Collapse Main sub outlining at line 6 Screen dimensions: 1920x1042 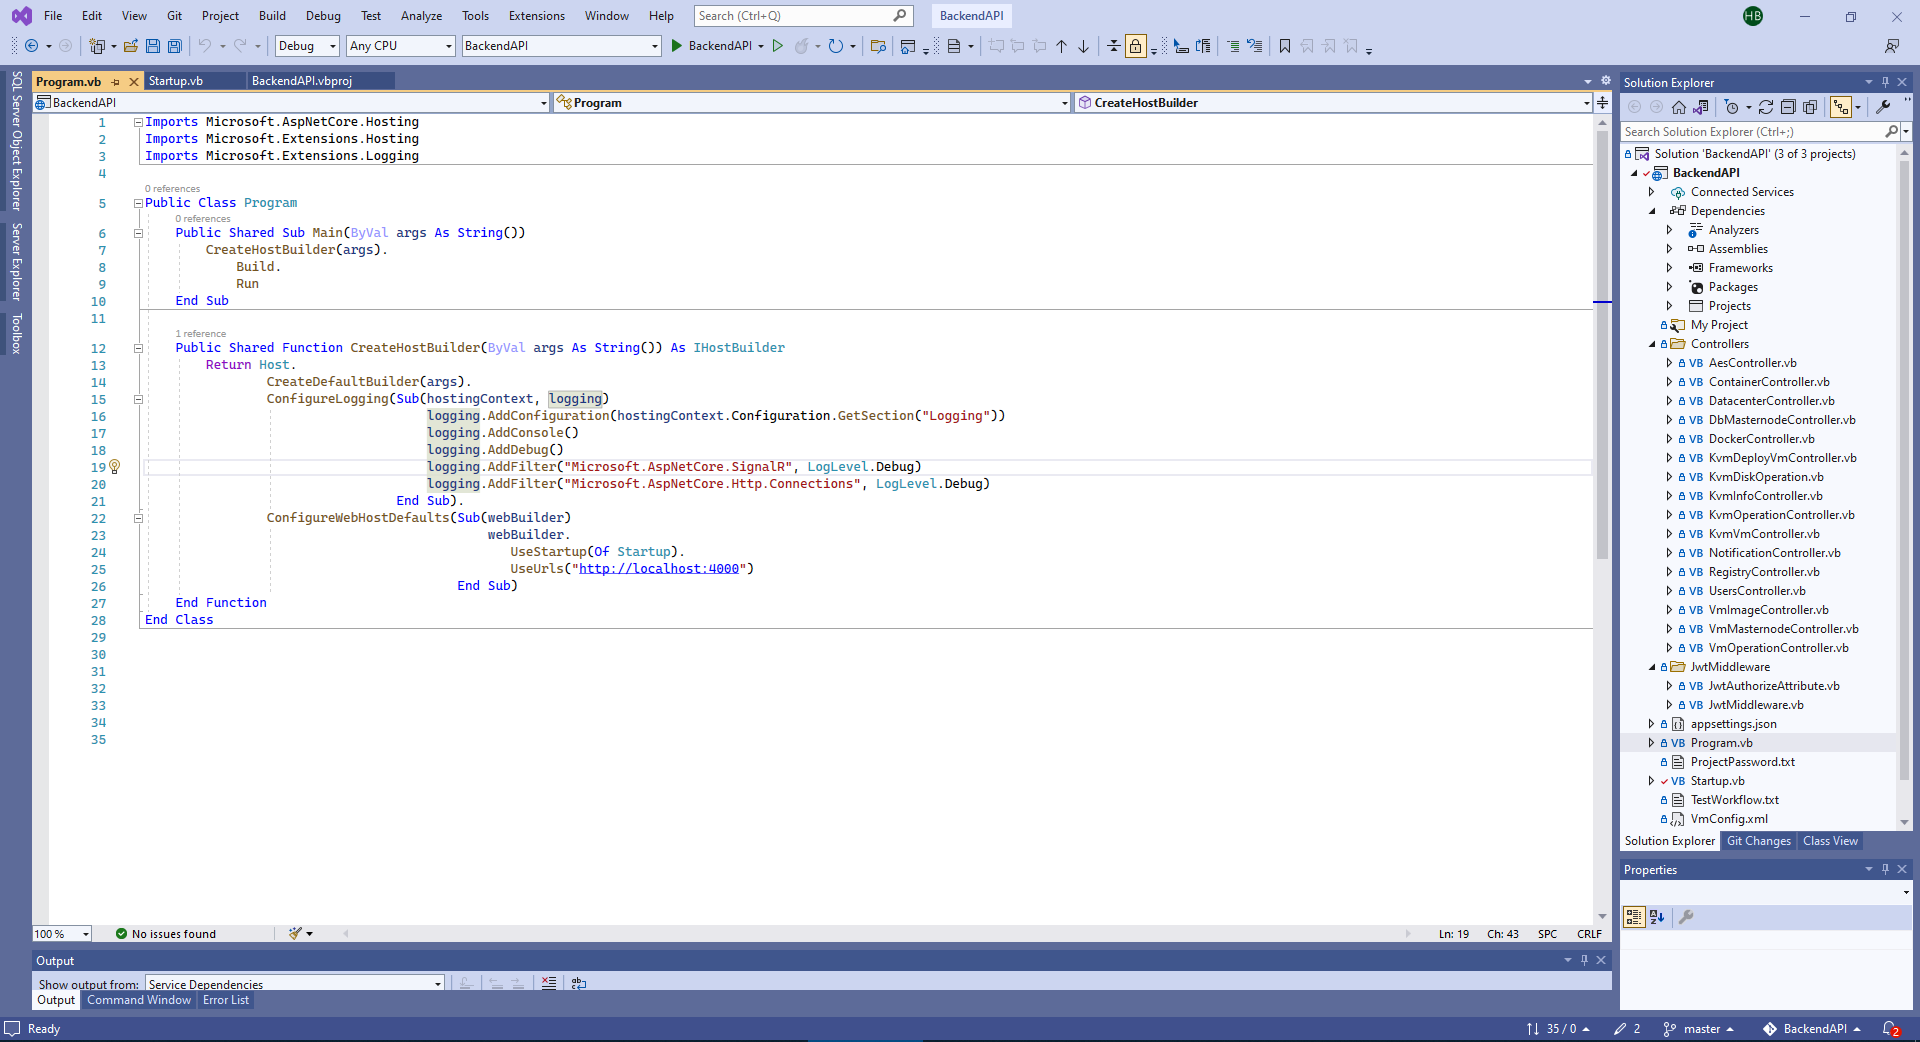[x=139, y=233]
